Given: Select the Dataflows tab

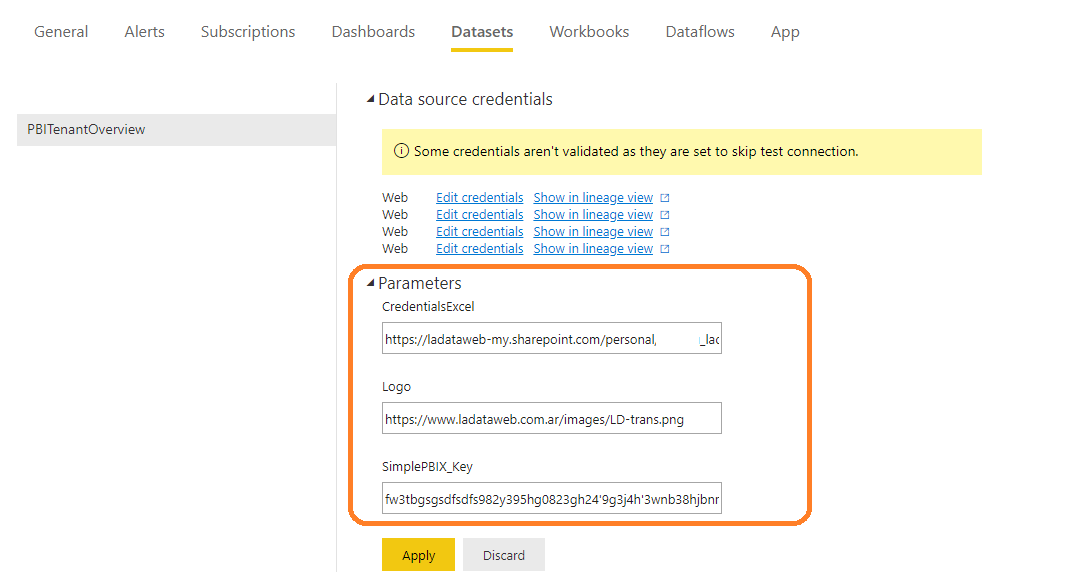Looking at the screenshot, I should point(700,32).
